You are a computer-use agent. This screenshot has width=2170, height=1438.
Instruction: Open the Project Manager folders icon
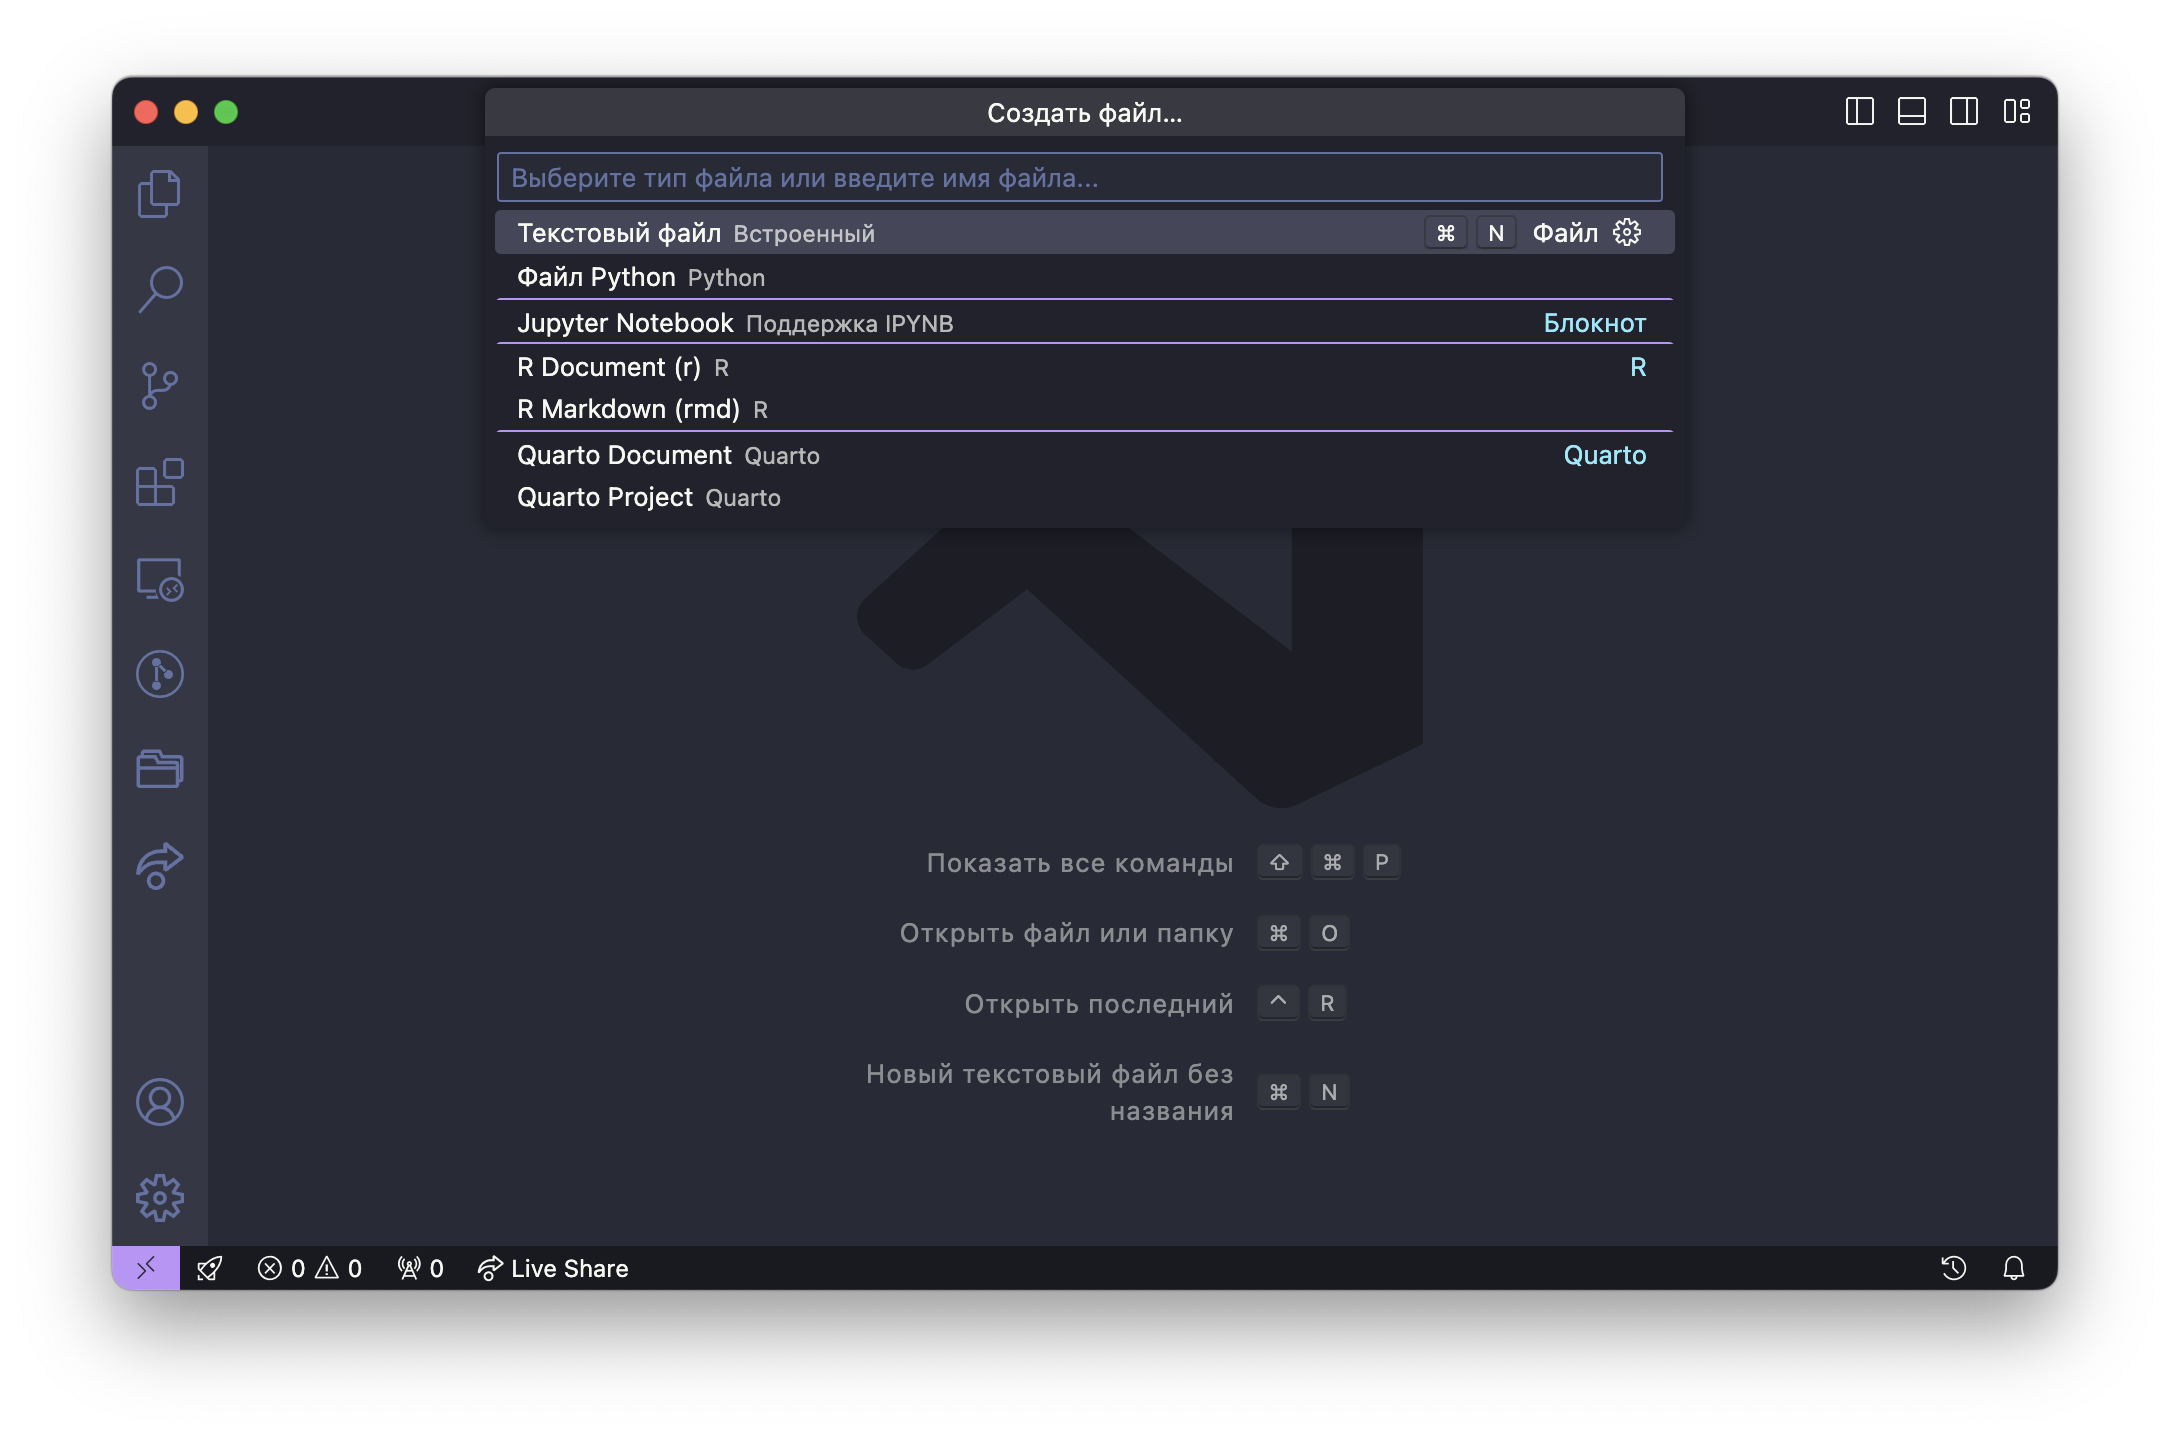pyautogui.click(x=159, y=769)
